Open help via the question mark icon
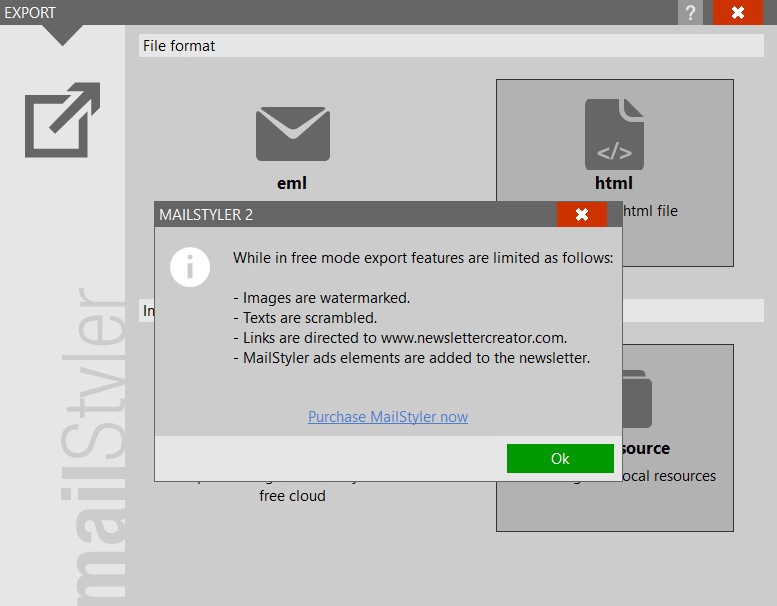Viewport: 777px width, 606px height. point(690,12)
